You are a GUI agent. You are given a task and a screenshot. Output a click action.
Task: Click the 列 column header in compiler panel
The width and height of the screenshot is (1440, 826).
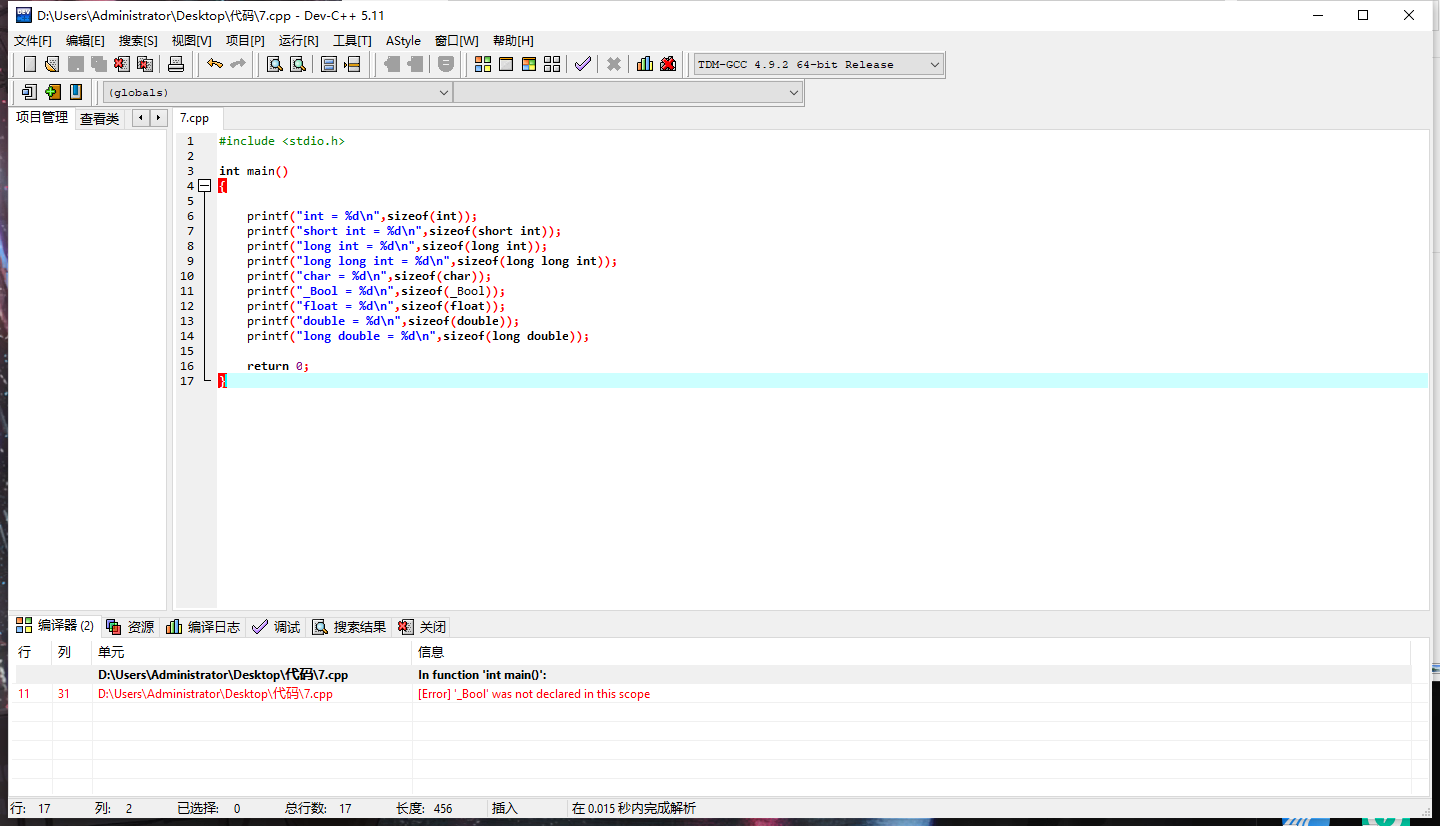pyautogui.click(x=72, y=652)
